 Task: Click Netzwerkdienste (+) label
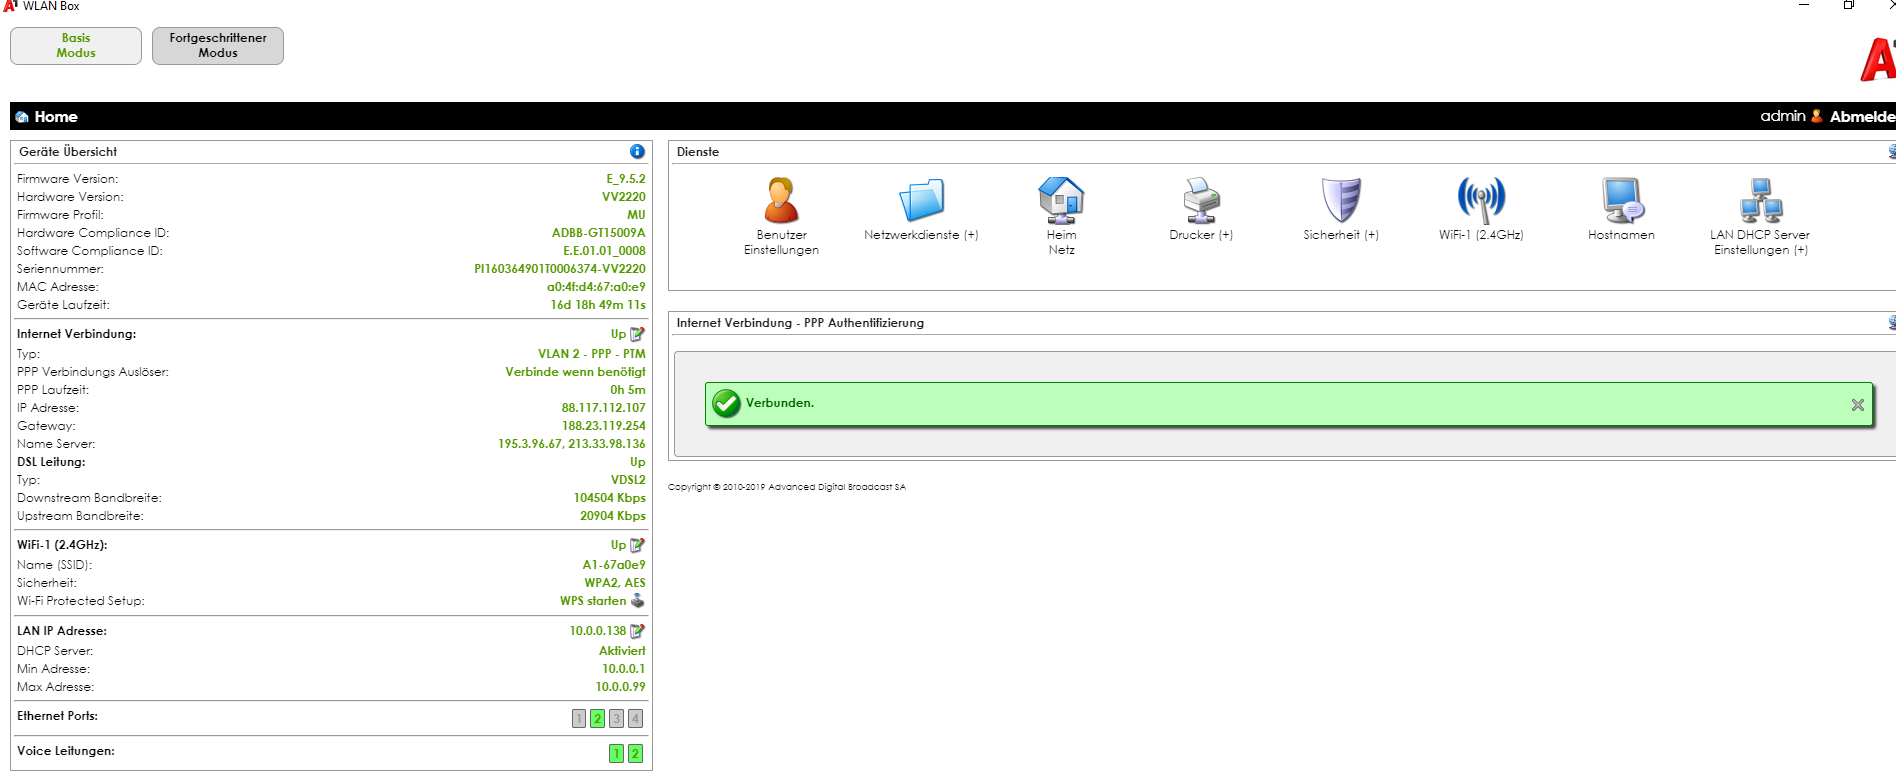[x=921, y=235]
